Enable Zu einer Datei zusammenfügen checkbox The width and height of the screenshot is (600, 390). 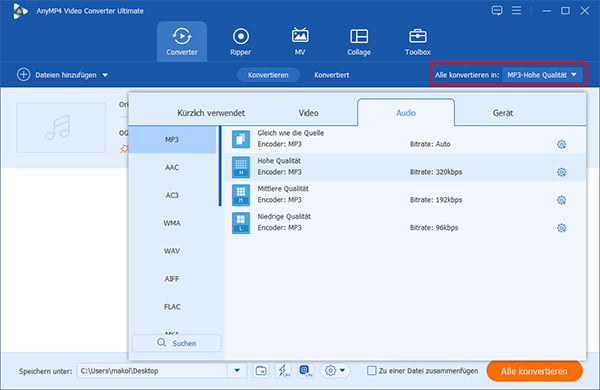click(x=371, y=370)
